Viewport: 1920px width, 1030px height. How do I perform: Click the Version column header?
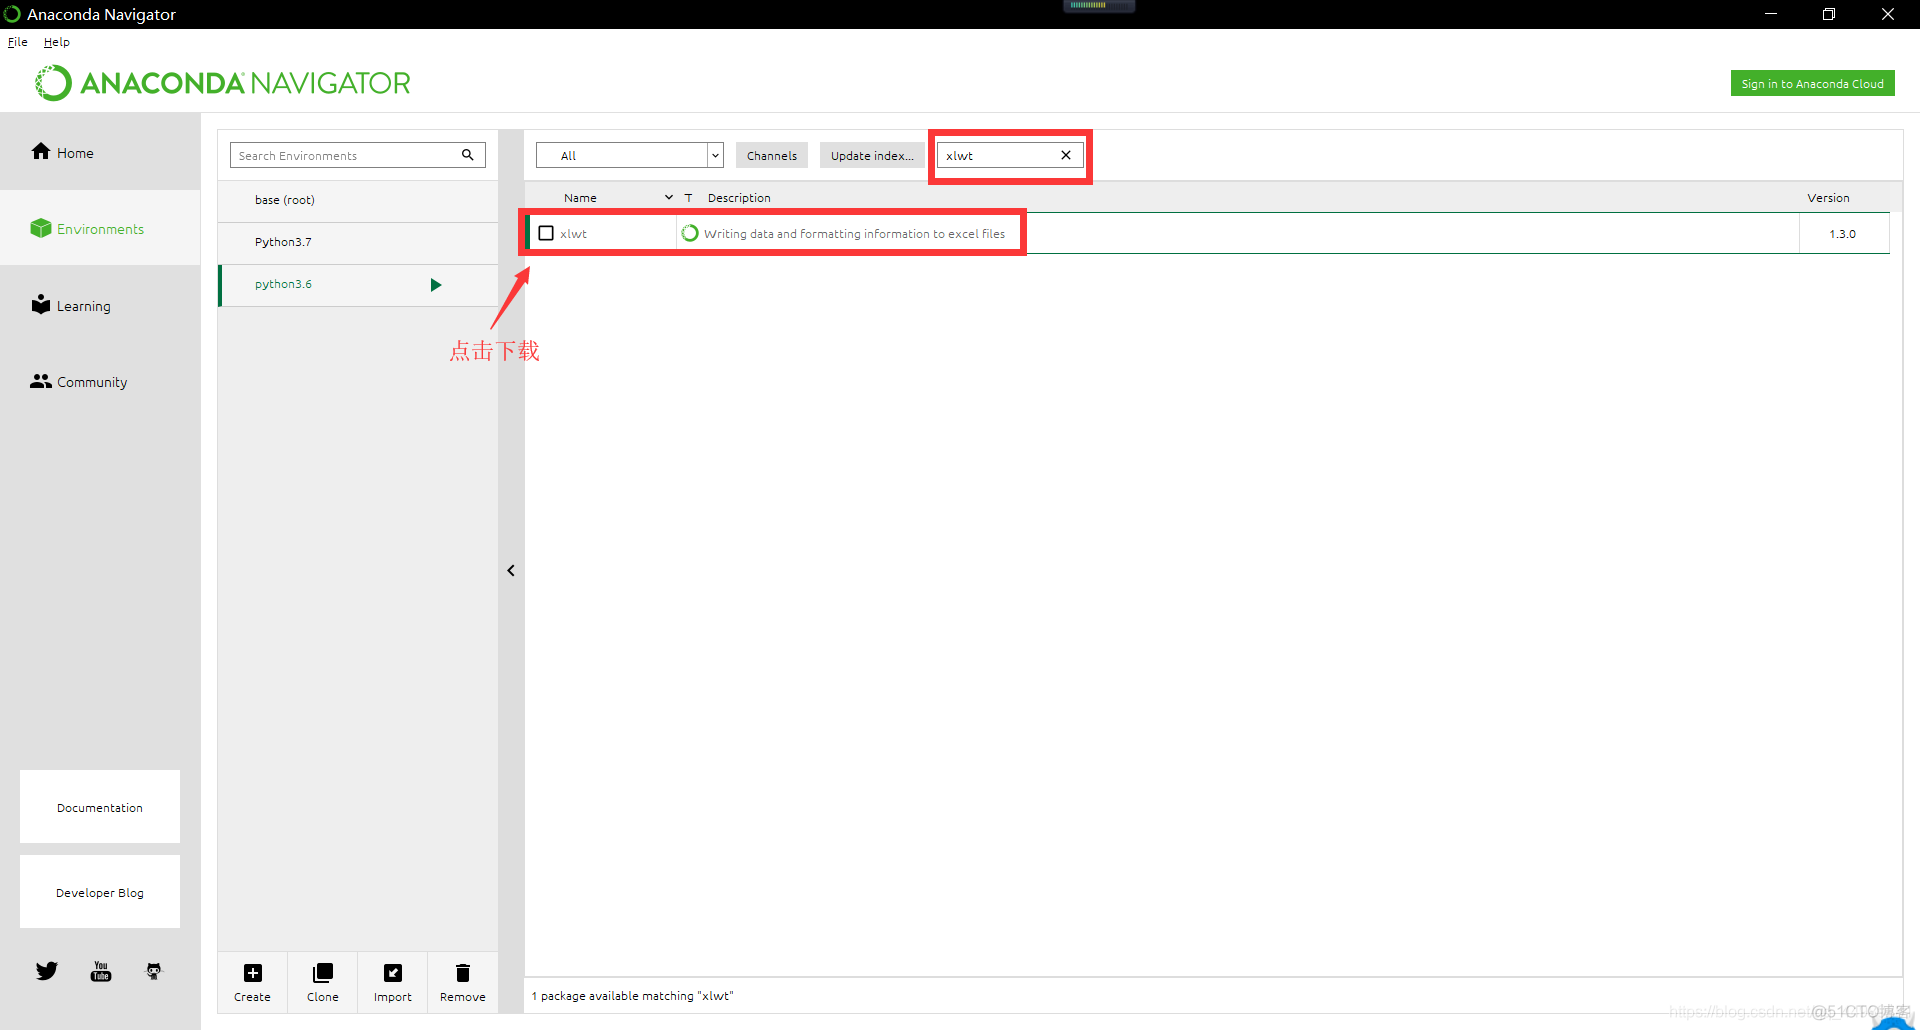[1828, 198]
